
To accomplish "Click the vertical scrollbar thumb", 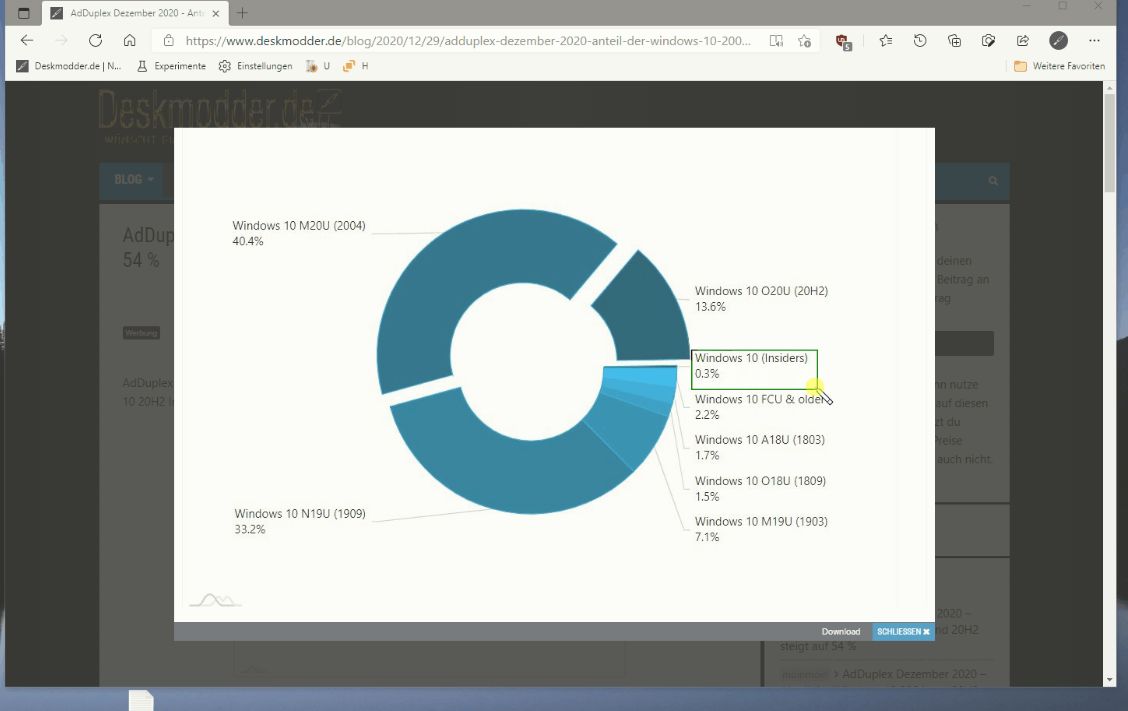I will pos(1109,142).
